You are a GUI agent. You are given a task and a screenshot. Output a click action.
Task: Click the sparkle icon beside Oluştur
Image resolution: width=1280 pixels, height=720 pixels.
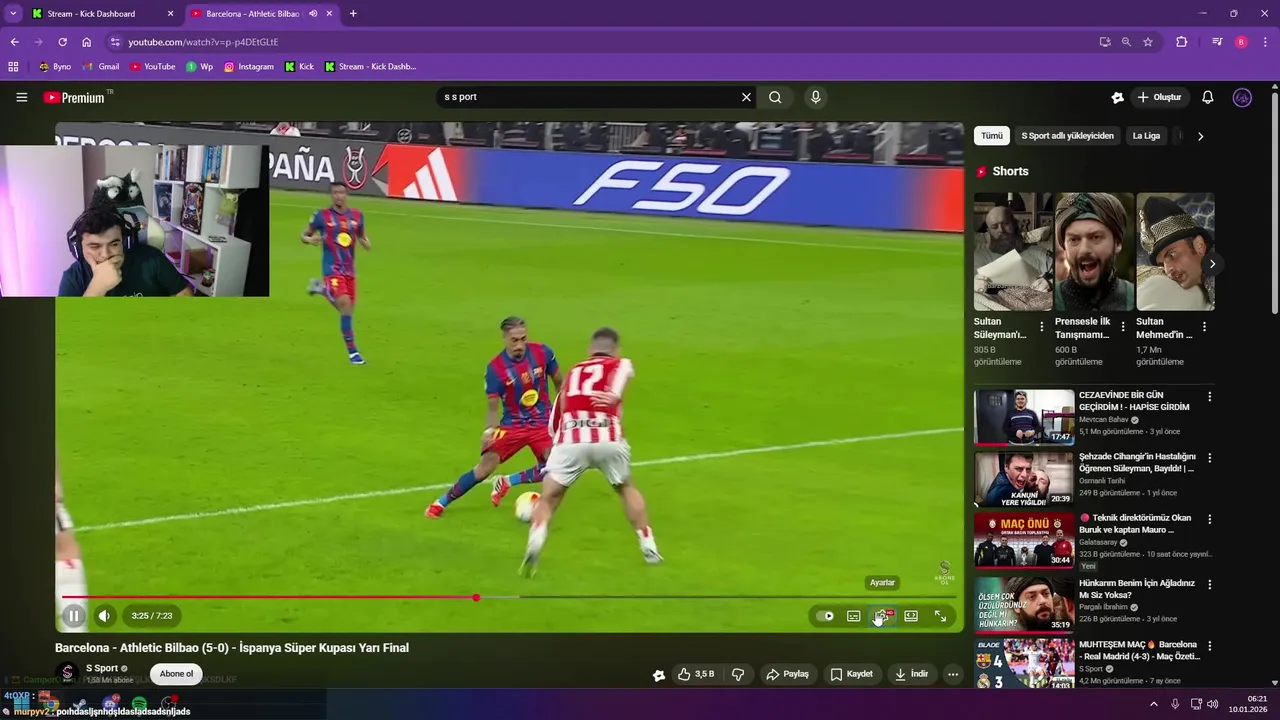pos(1118,97)
